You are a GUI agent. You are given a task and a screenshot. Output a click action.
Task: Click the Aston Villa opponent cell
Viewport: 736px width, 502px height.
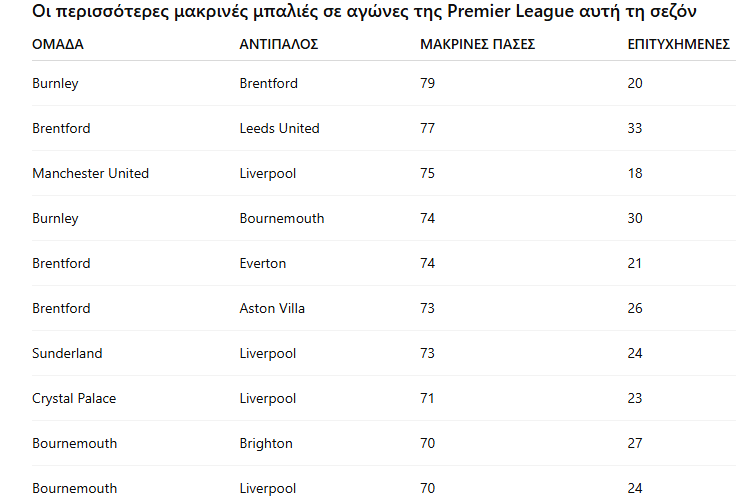click(x=272, y=308)
